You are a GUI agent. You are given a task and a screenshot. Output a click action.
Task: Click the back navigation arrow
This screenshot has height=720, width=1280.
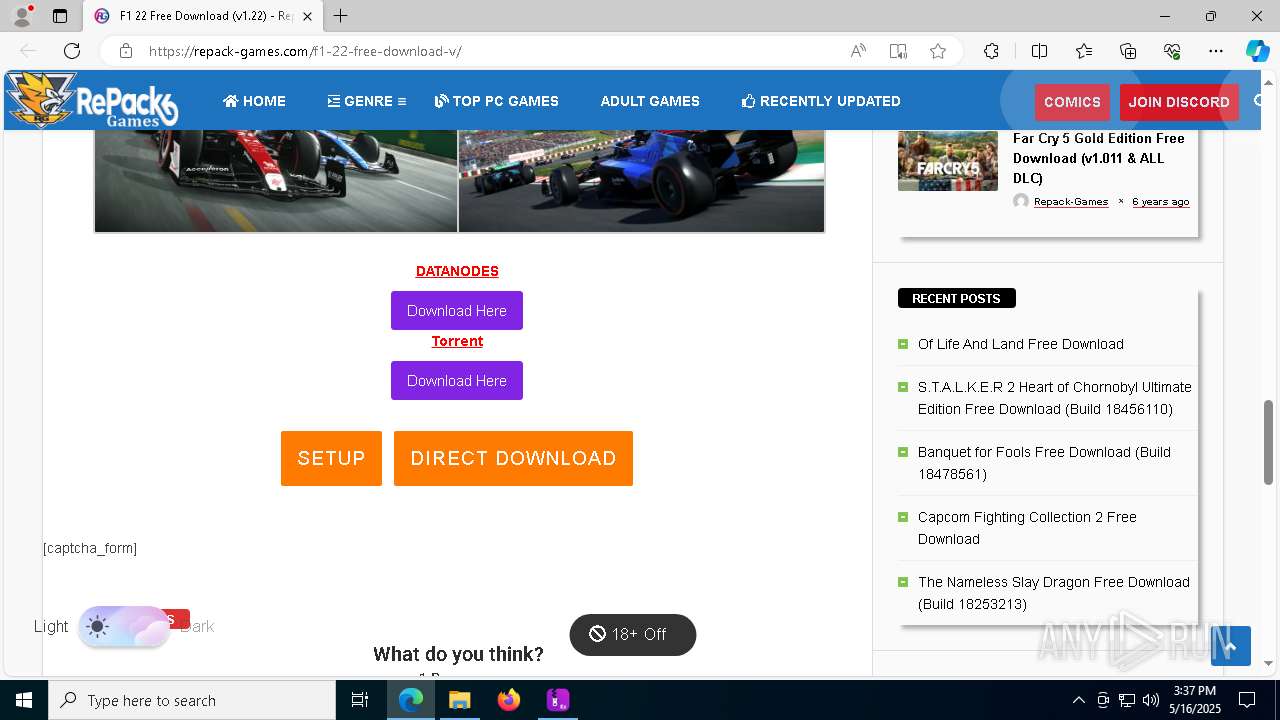(28, 51)
